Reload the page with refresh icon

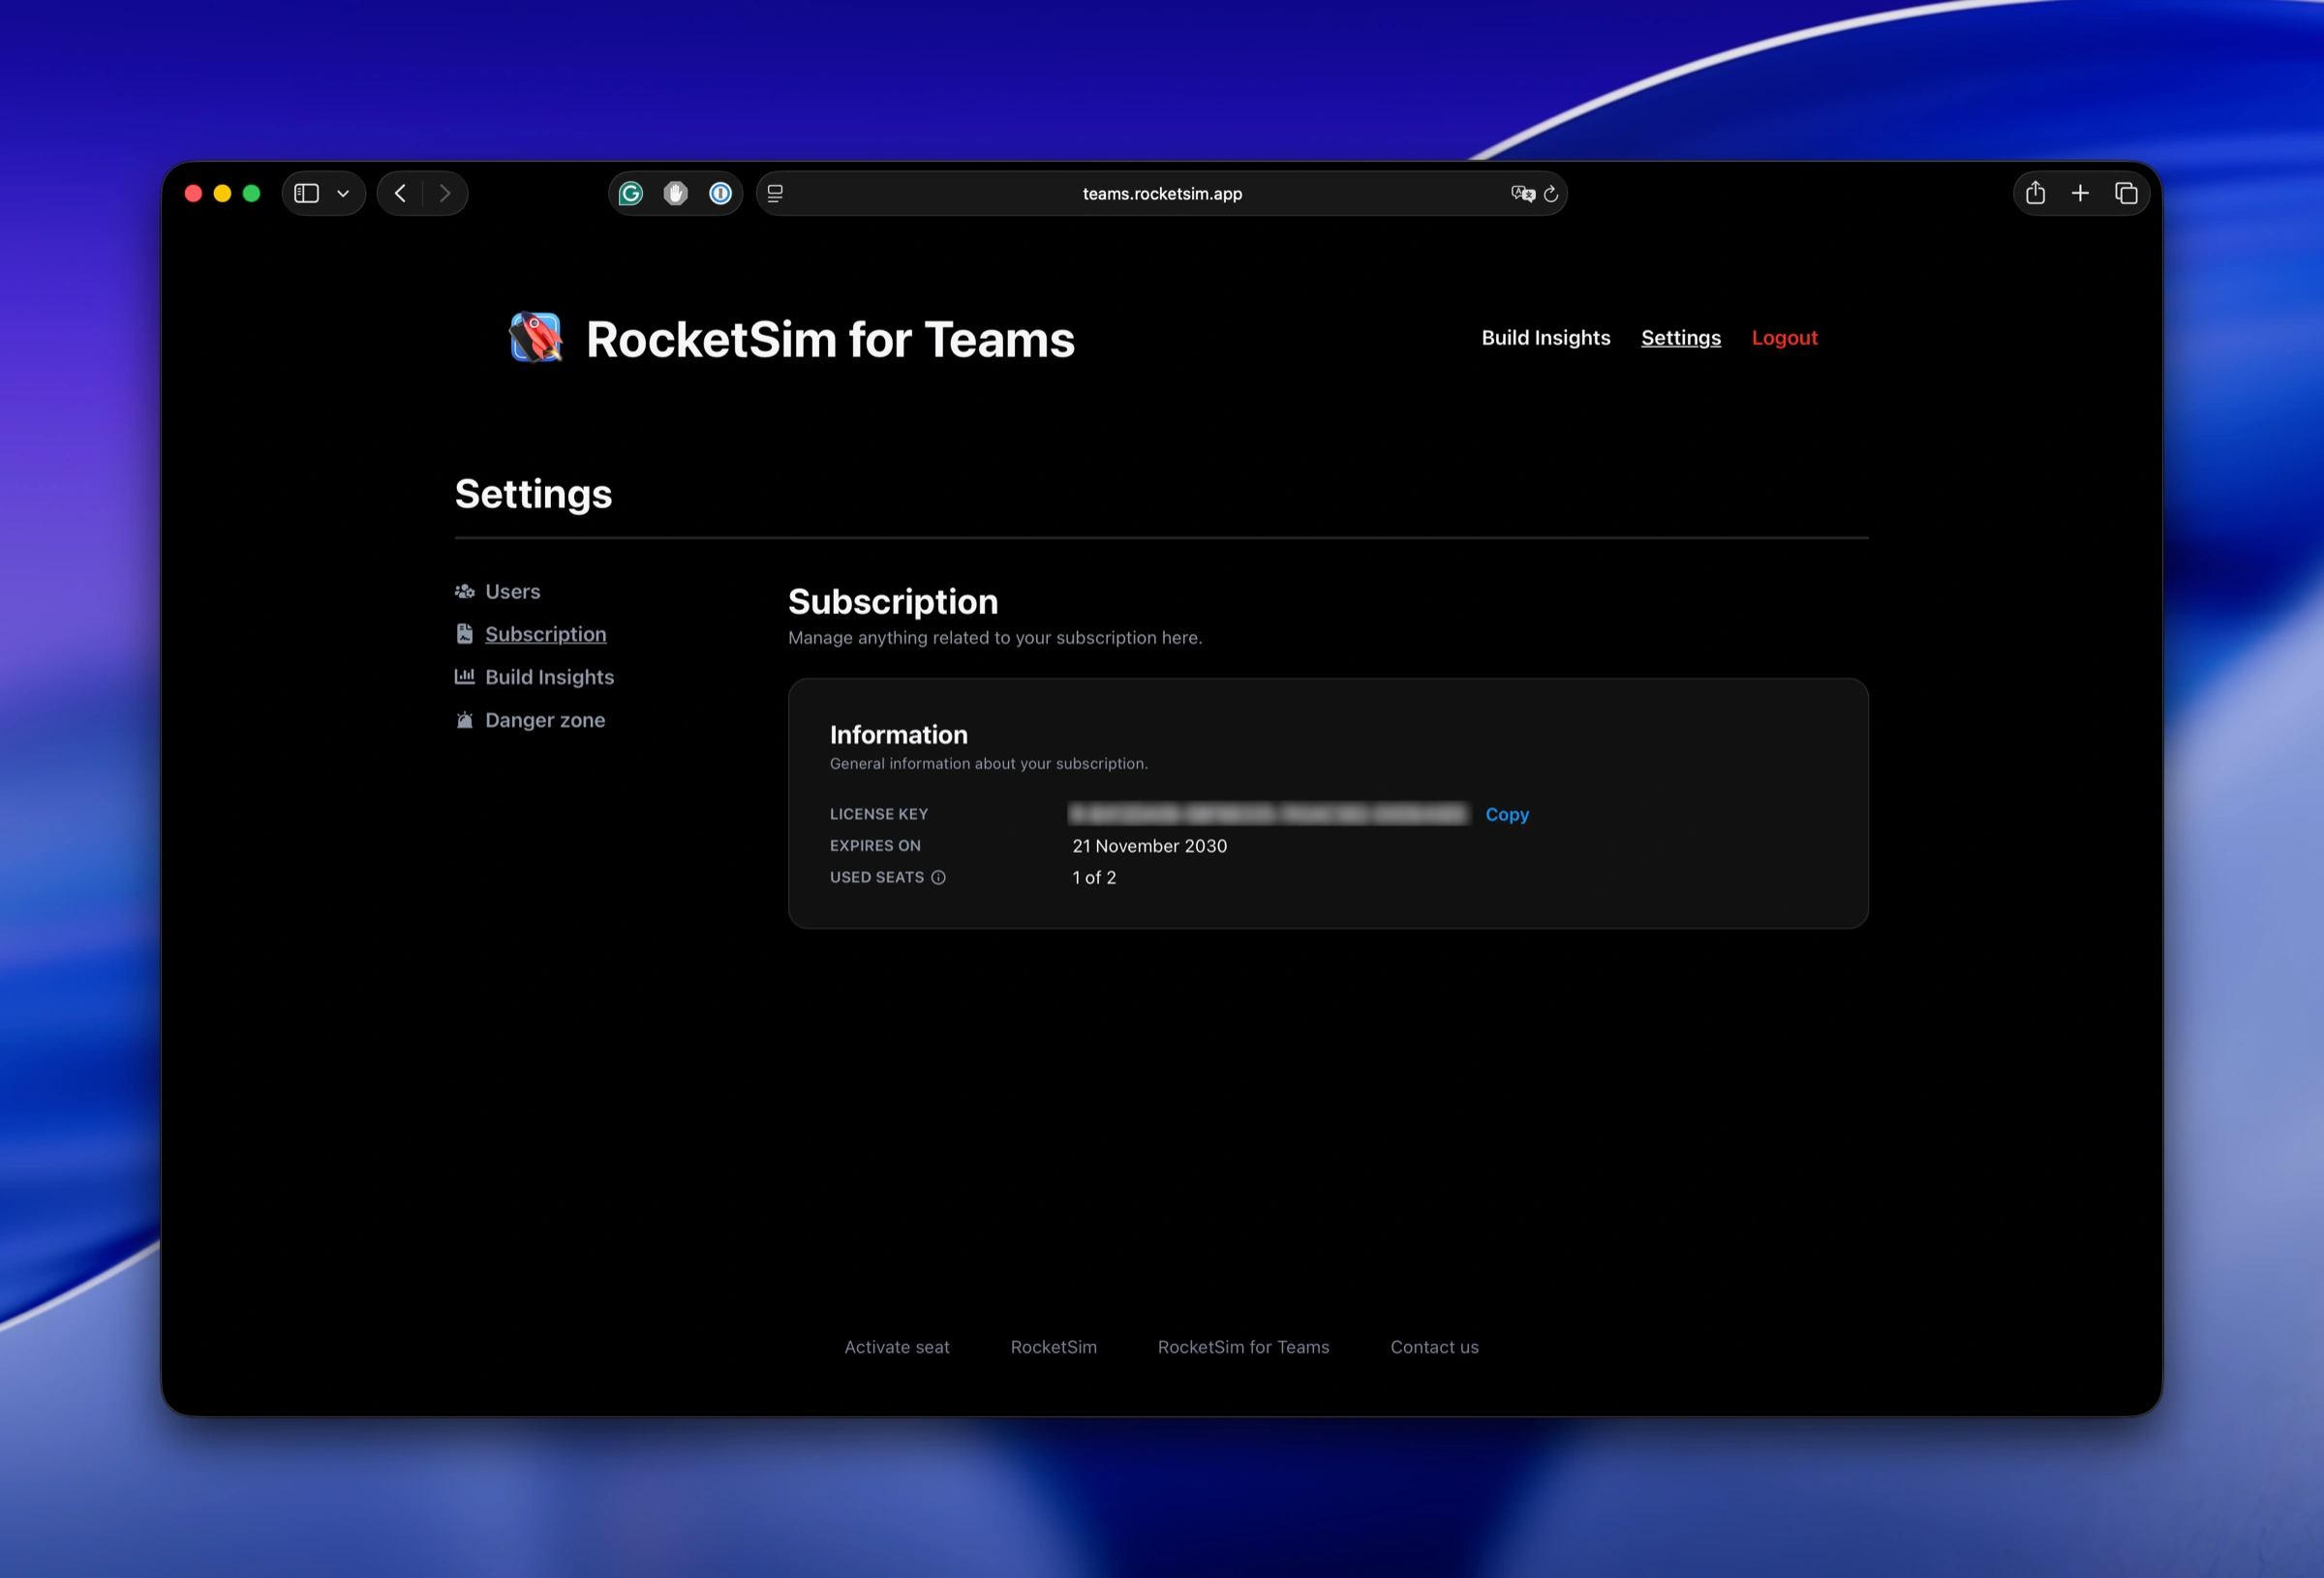[1551, 193]
